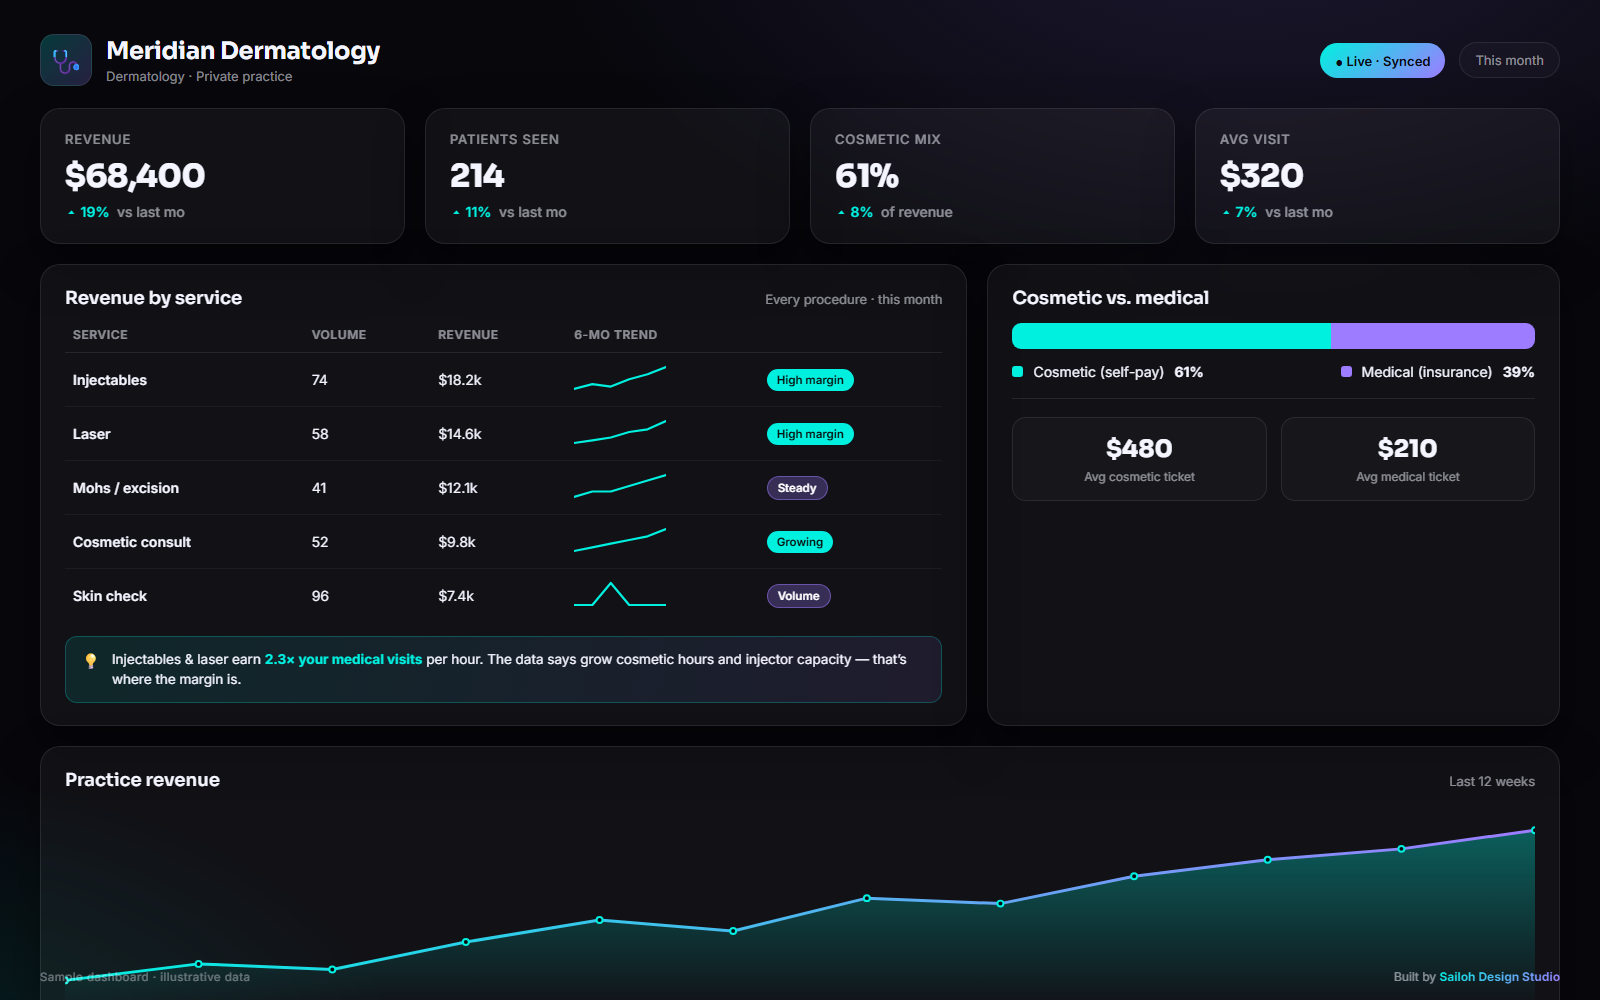Click the 11% patients change indicator
Viewport: 1600px width, 1000px height.
tap(472, 212)
